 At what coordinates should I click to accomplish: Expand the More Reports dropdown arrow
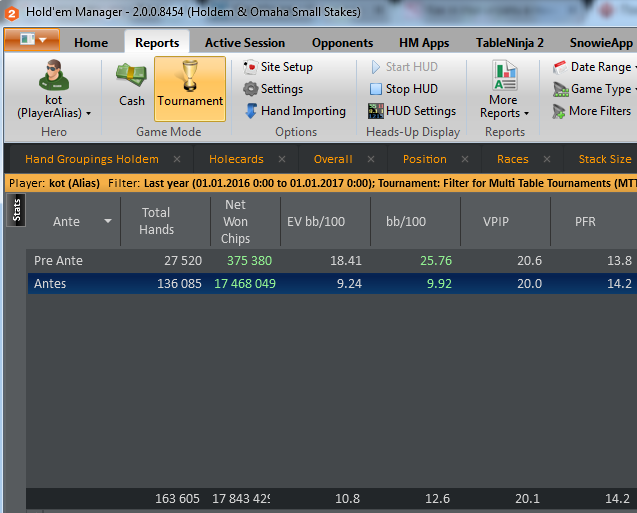526,113
